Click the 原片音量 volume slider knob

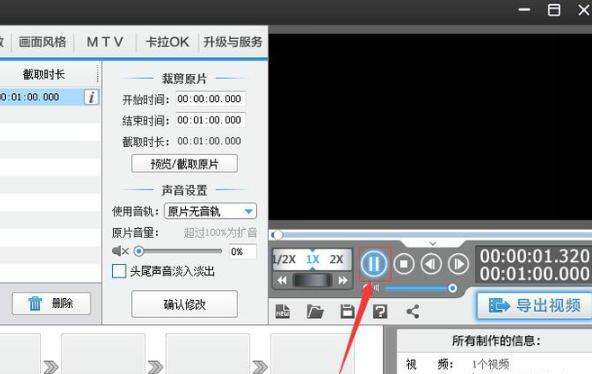[139, 251]
